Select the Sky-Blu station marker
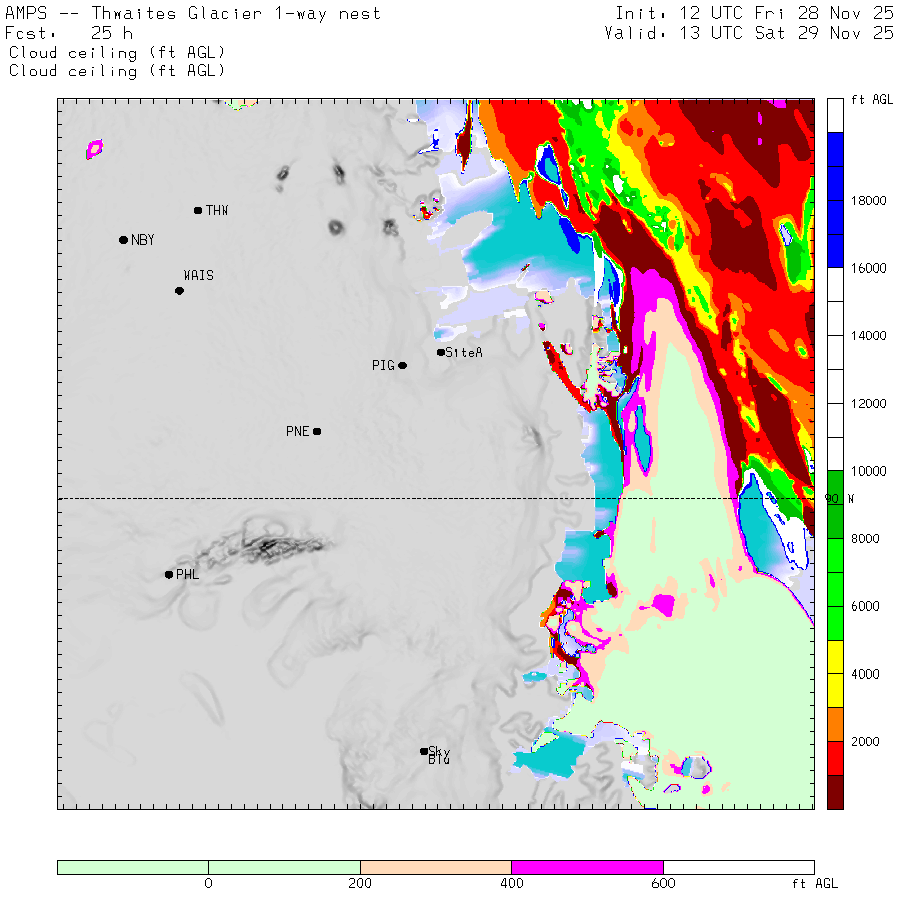The image size is (900, 900). tap(424, 751)
